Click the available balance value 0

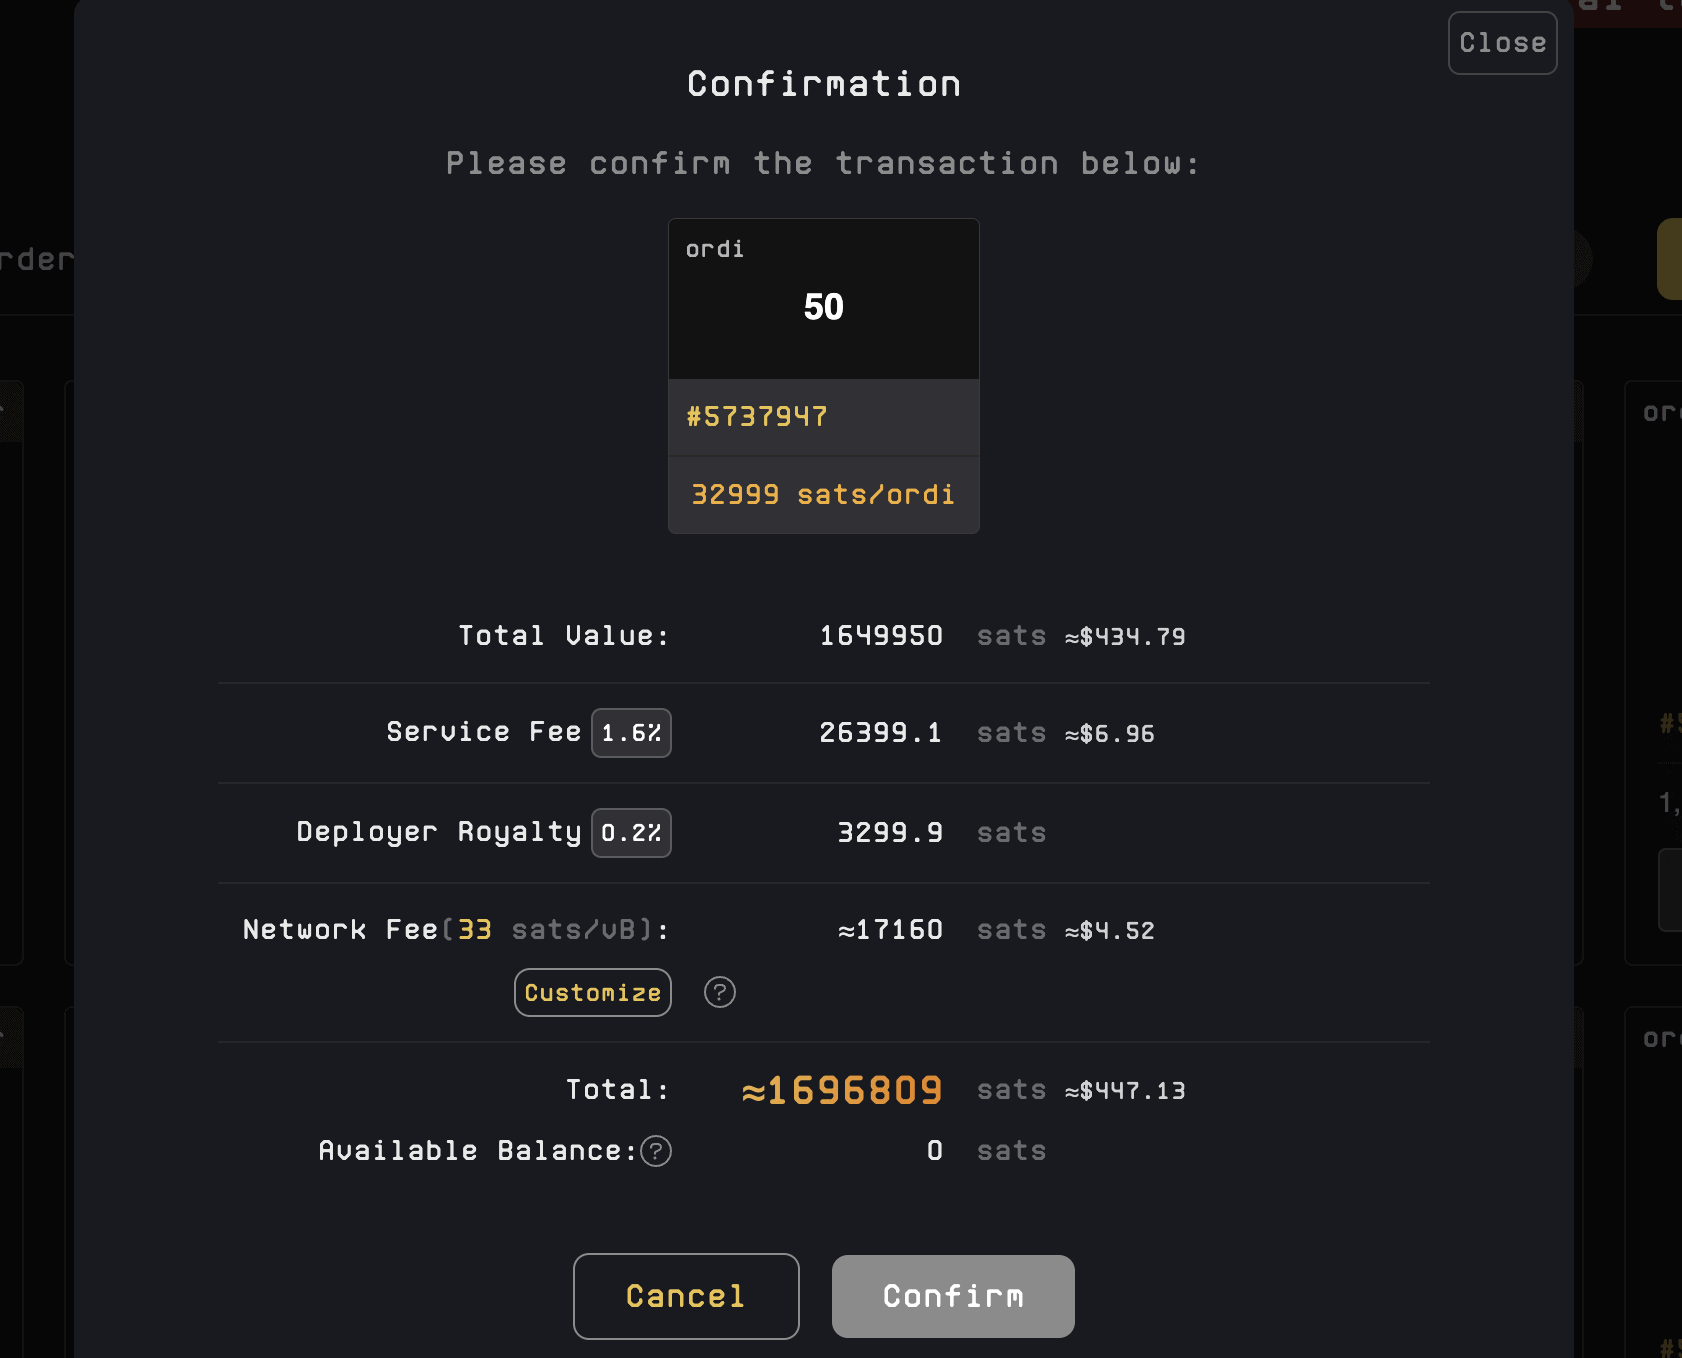pos(935,1151)
